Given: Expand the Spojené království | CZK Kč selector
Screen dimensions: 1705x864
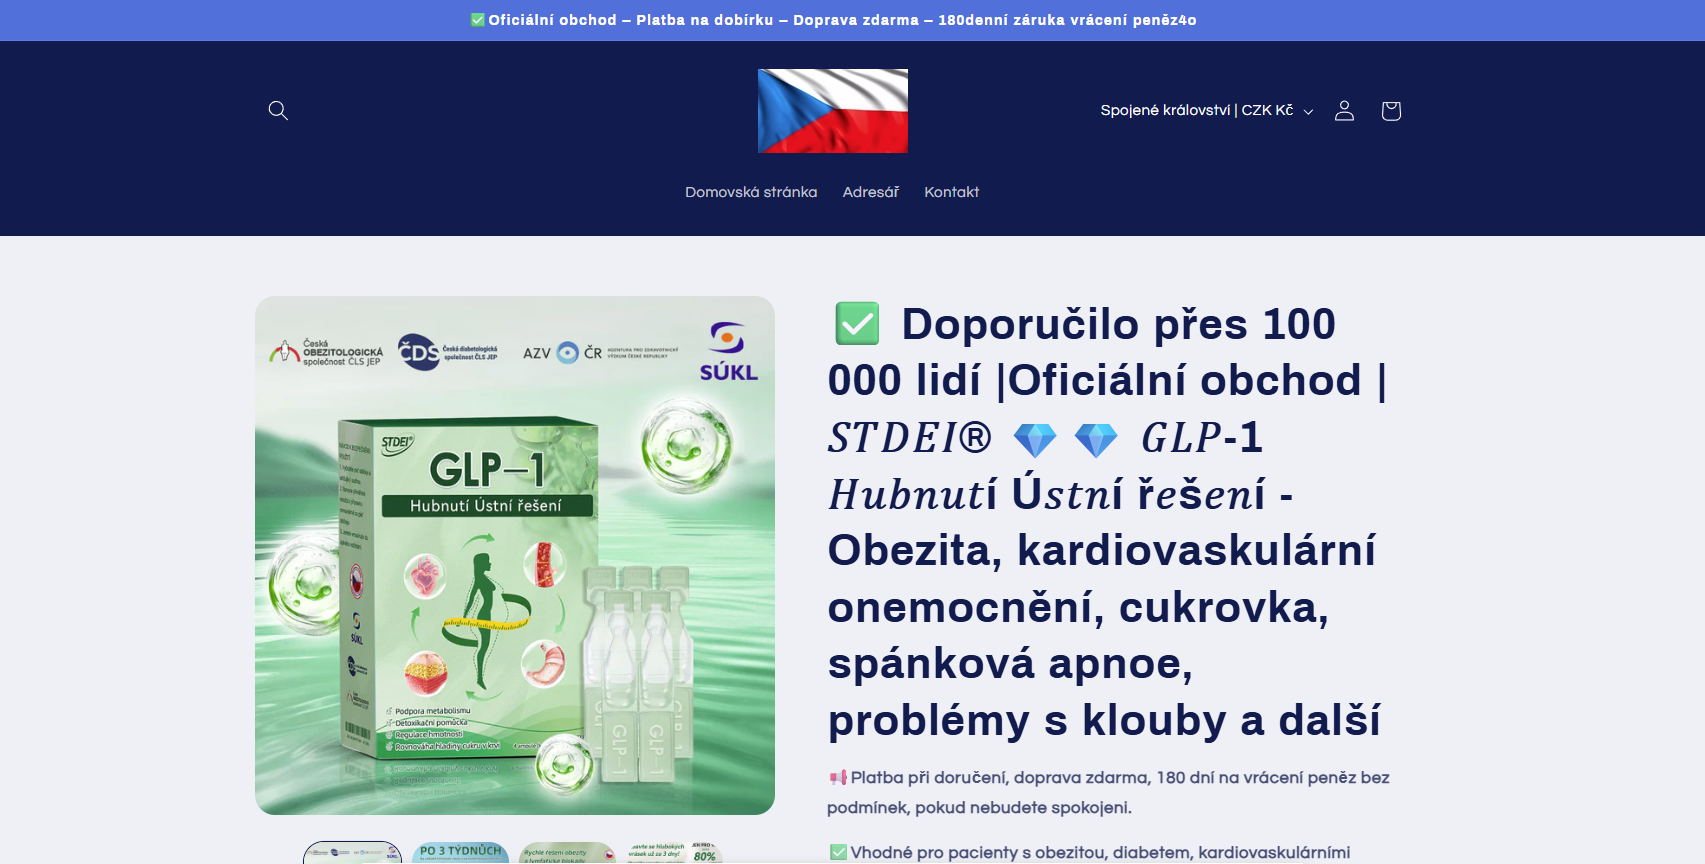Looking at the screenshot, I should point(1206,110).
